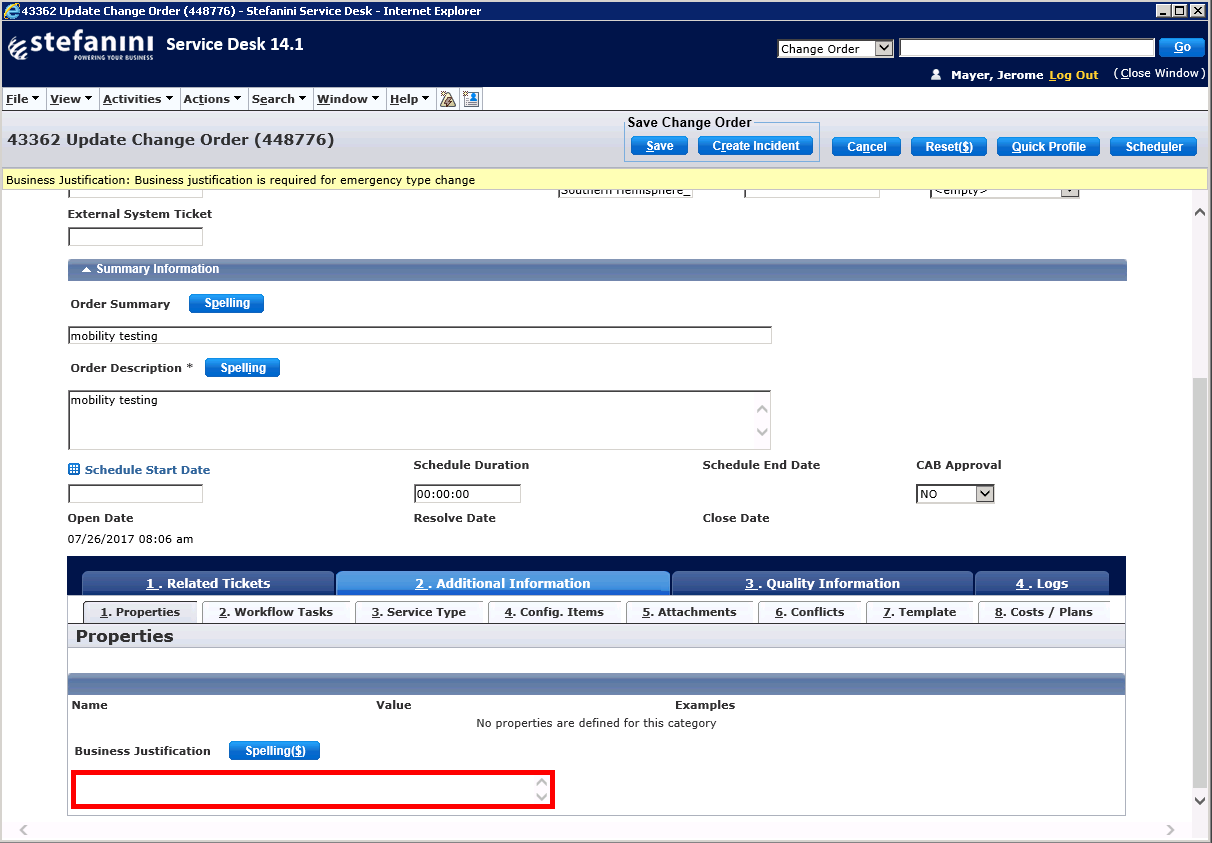Click the user profile icon next to Mayer, Jerome

coord(936,75)
